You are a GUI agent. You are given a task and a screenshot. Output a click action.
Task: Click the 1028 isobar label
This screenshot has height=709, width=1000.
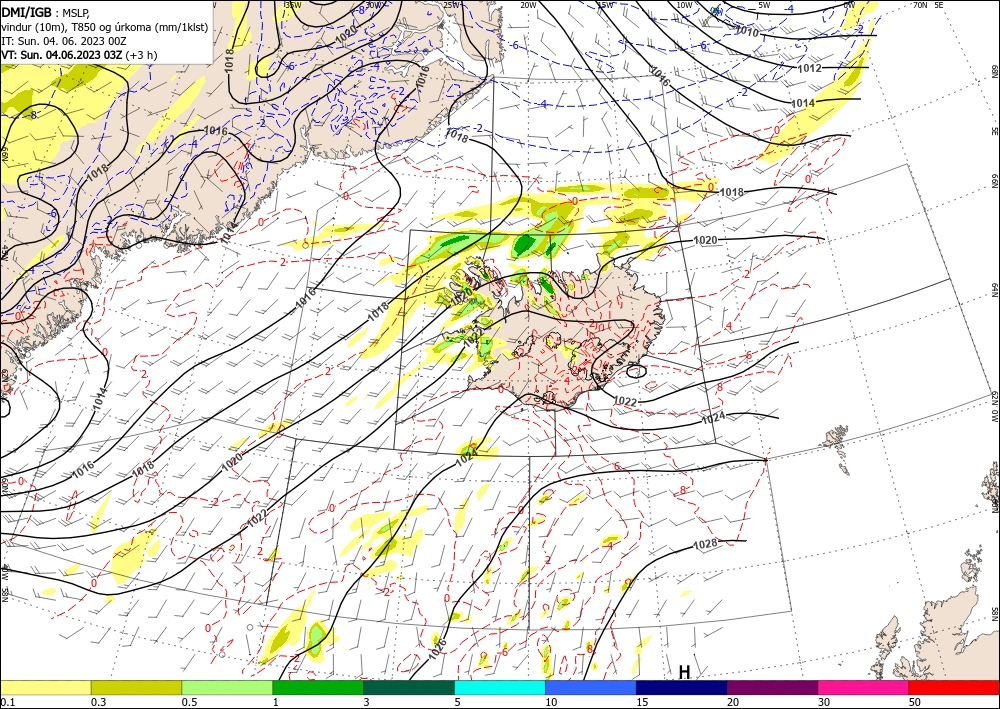point(705,544)
